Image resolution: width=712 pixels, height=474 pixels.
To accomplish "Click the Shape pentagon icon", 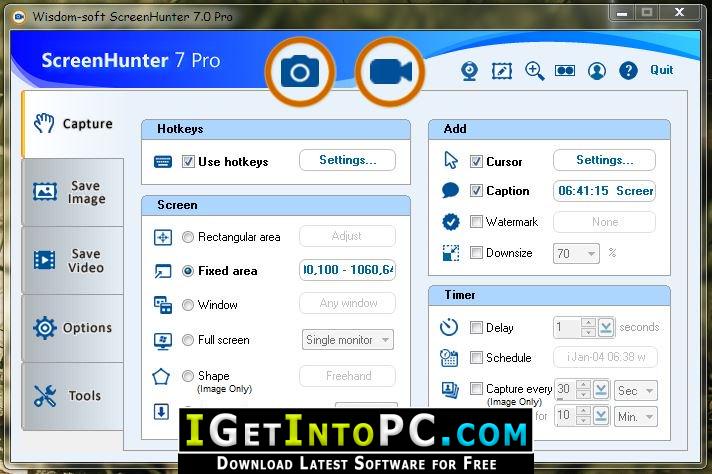I will pos(161,376).
